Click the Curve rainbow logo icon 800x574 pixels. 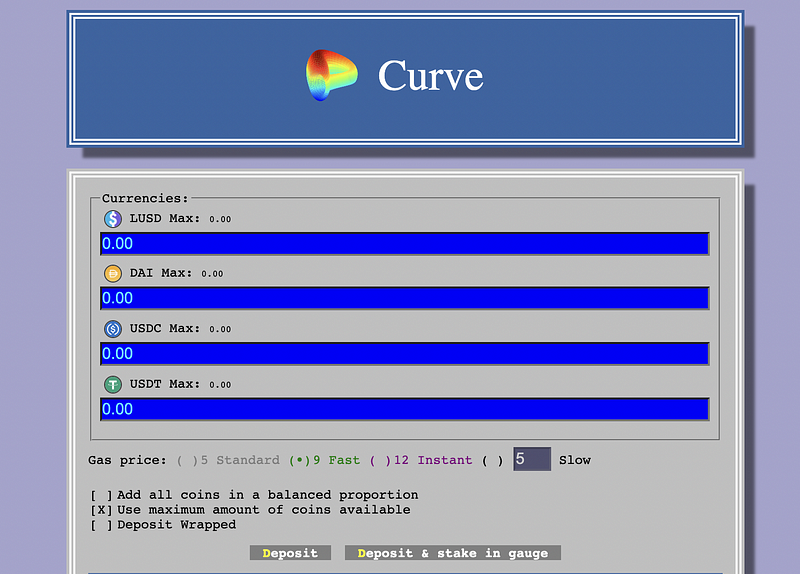332,75
